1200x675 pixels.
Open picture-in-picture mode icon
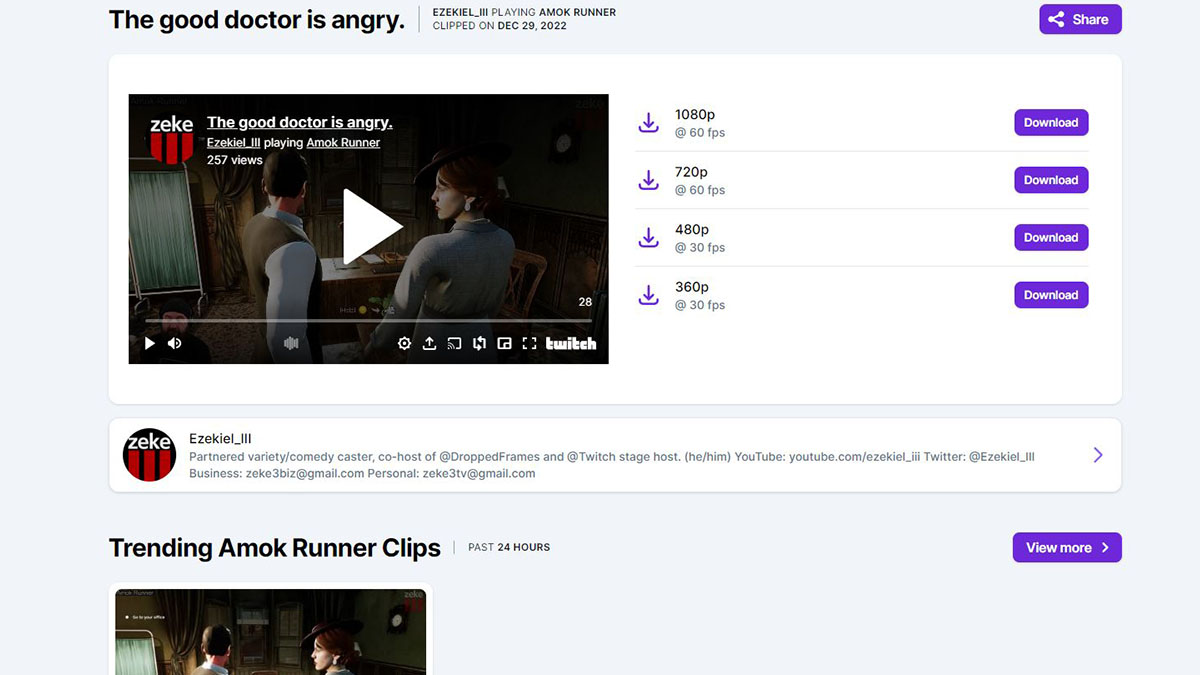(504, 343)
